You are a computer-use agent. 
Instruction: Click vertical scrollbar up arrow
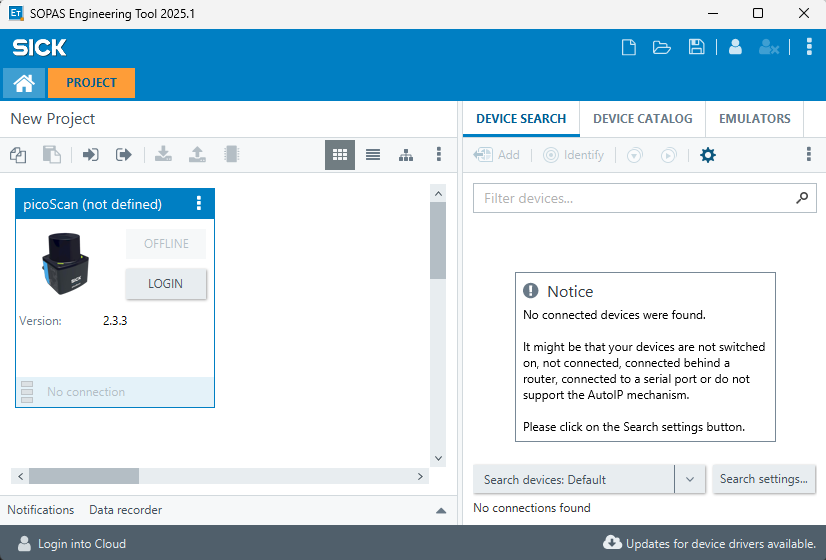point(438,194)
